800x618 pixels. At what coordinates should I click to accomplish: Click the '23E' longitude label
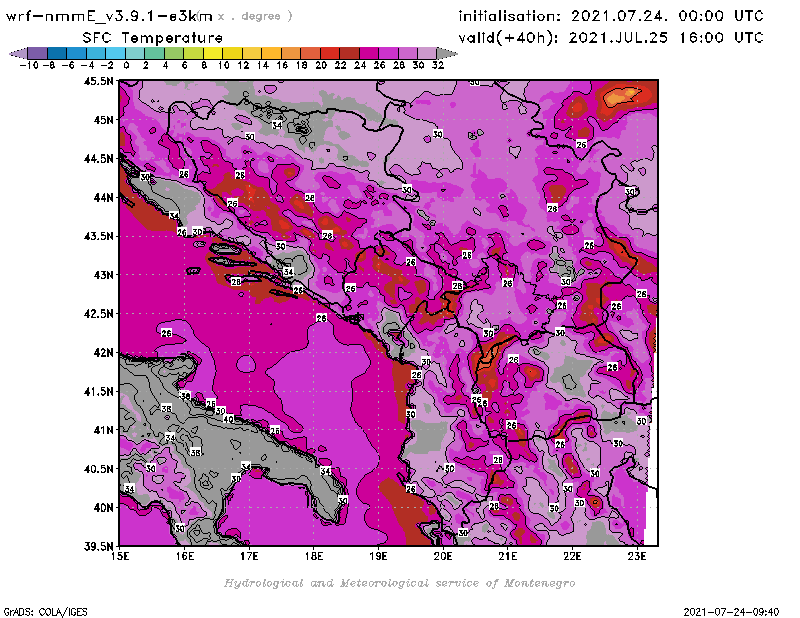(637, 556)
